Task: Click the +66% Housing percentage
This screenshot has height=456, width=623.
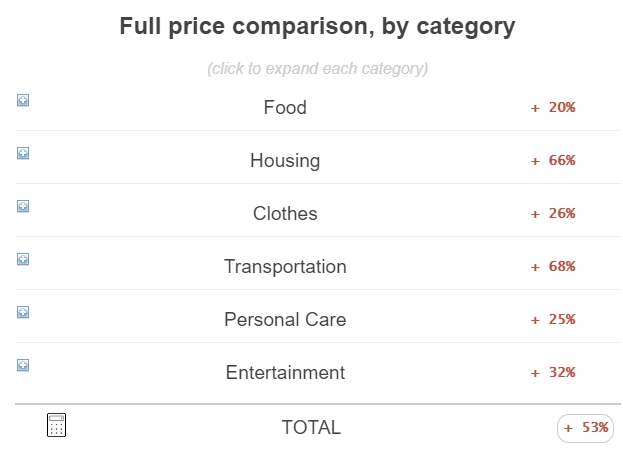Action: pyautogui.click(x=553, y=160)
